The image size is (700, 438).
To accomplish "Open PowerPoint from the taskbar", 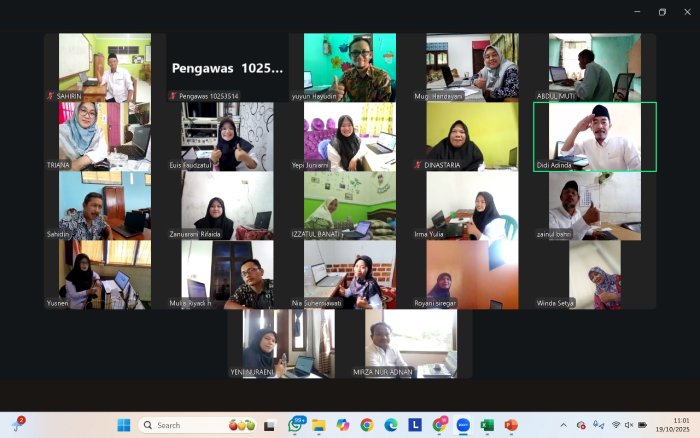I will point(511,425).
